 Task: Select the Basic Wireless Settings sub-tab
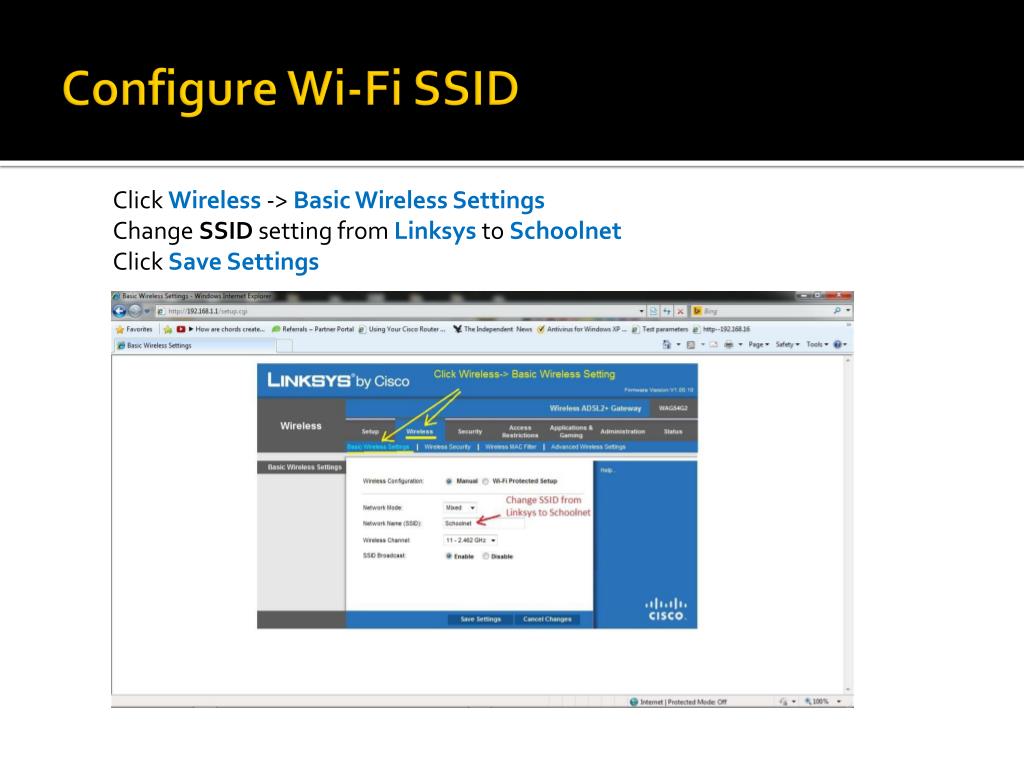point(378,447)
